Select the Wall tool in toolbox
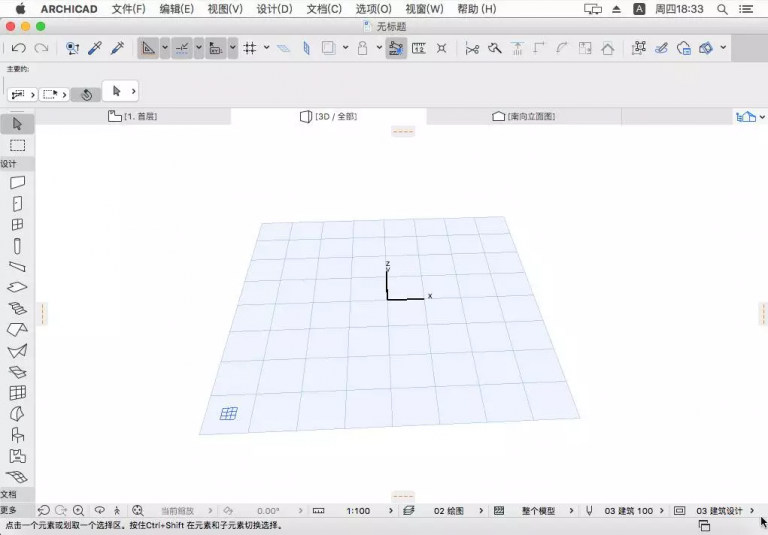This screenshot has height=535, width=768. click(17, 183)
